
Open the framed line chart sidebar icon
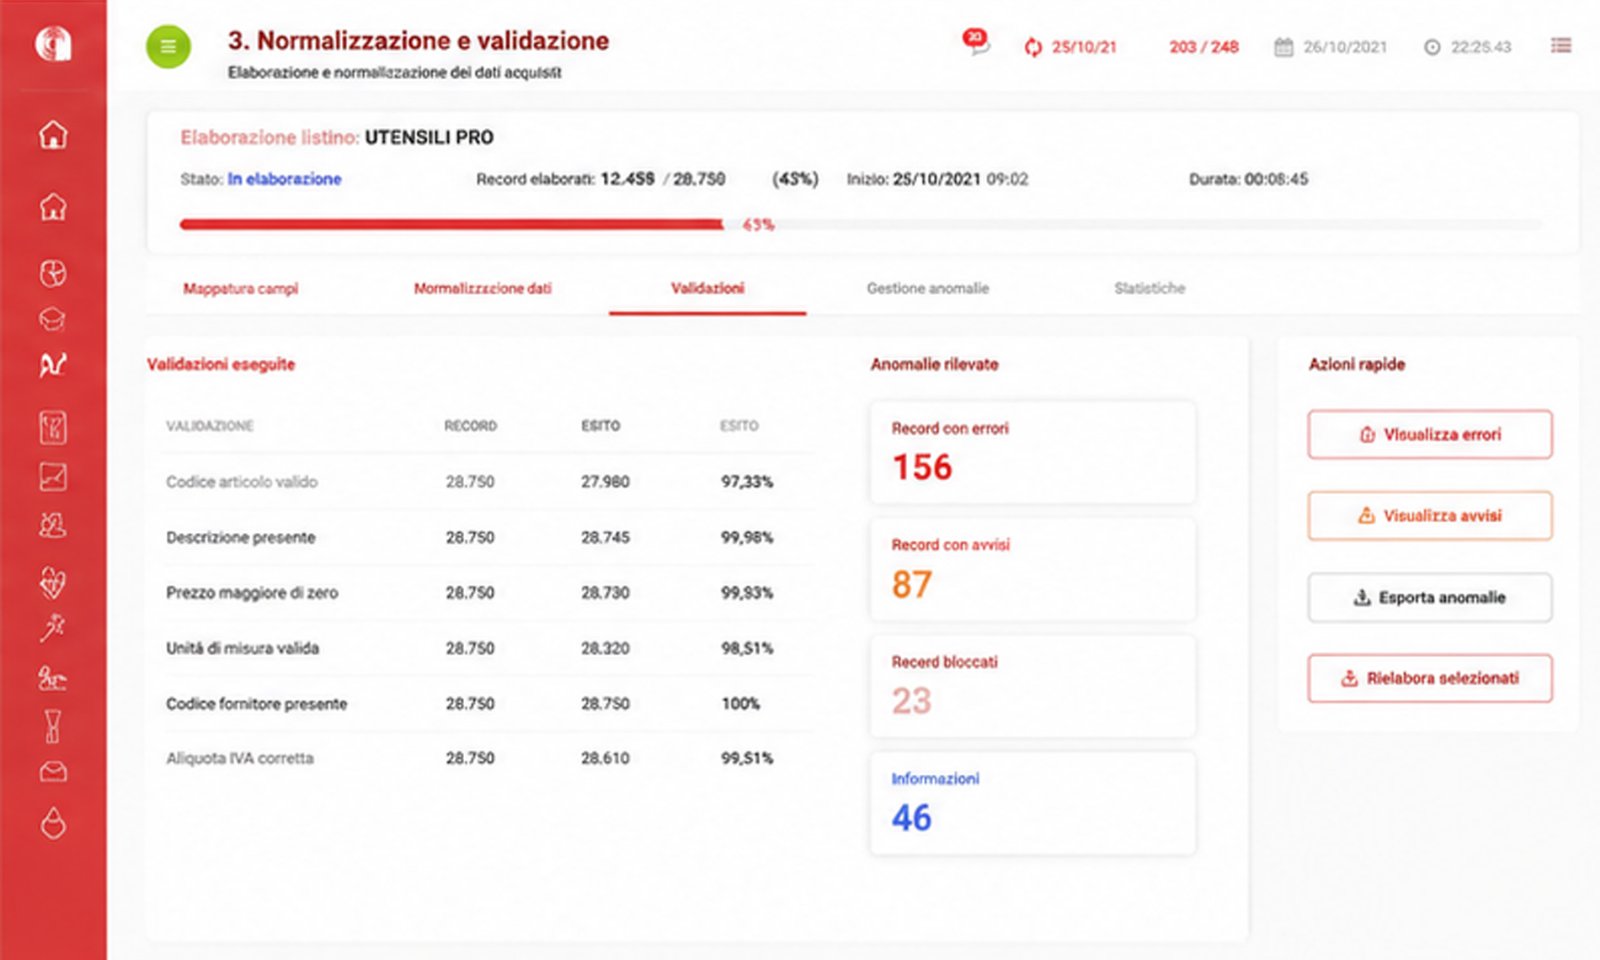pyautogui.click(x=53, y=477)
